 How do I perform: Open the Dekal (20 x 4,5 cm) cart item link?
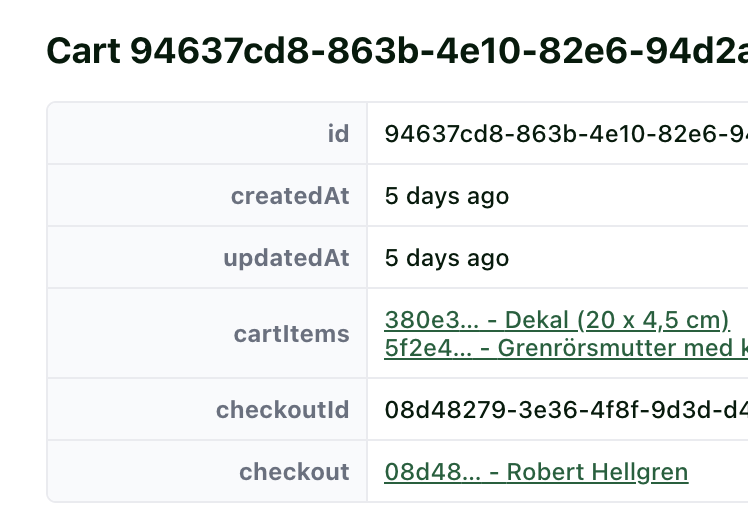(557, 320)
